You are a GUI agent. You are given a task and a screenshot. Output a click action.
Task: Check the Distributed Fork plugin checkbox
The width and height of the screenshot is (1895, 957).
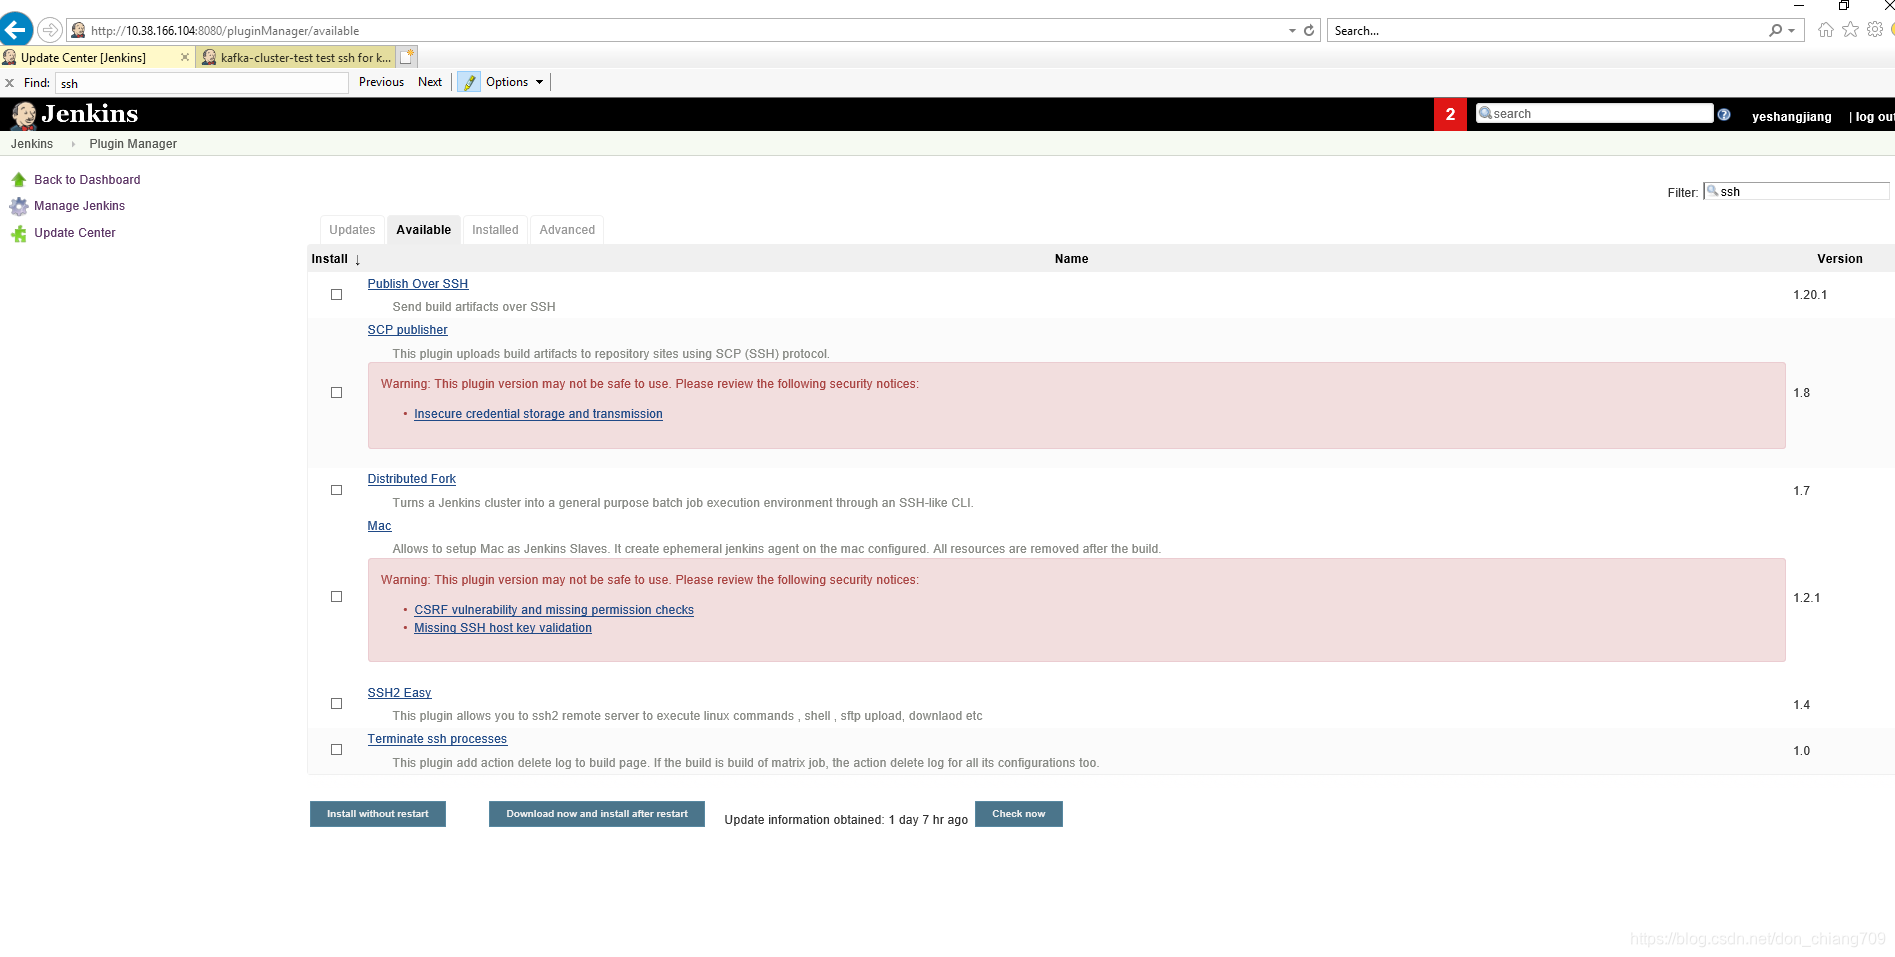pos(337,491)
